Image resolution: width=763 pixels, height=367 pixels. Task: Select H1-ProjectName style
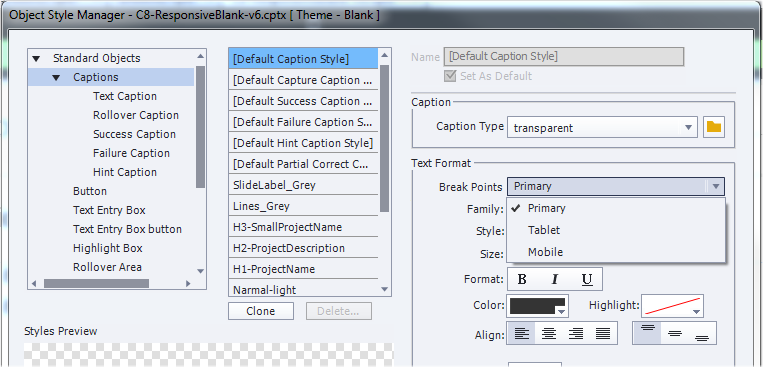point(303,269)
